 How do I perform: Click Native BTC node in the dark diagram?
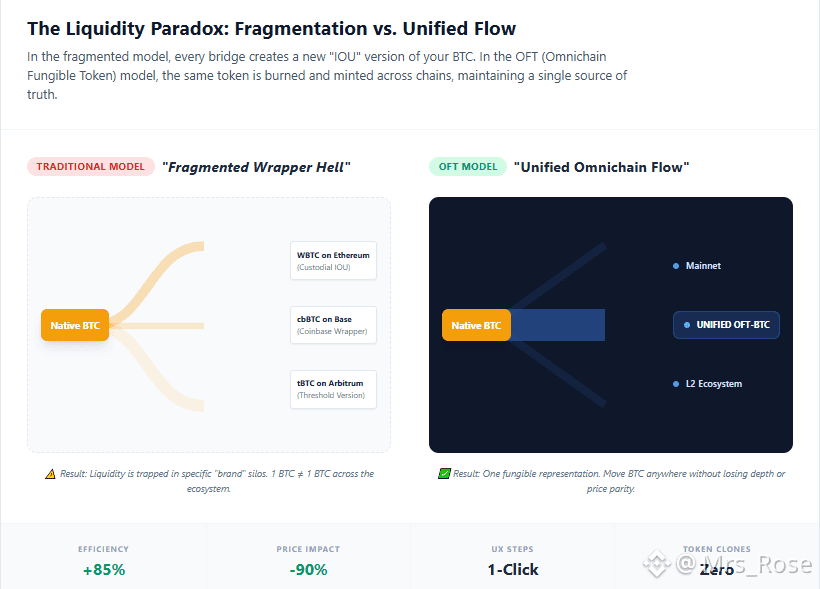476,325
